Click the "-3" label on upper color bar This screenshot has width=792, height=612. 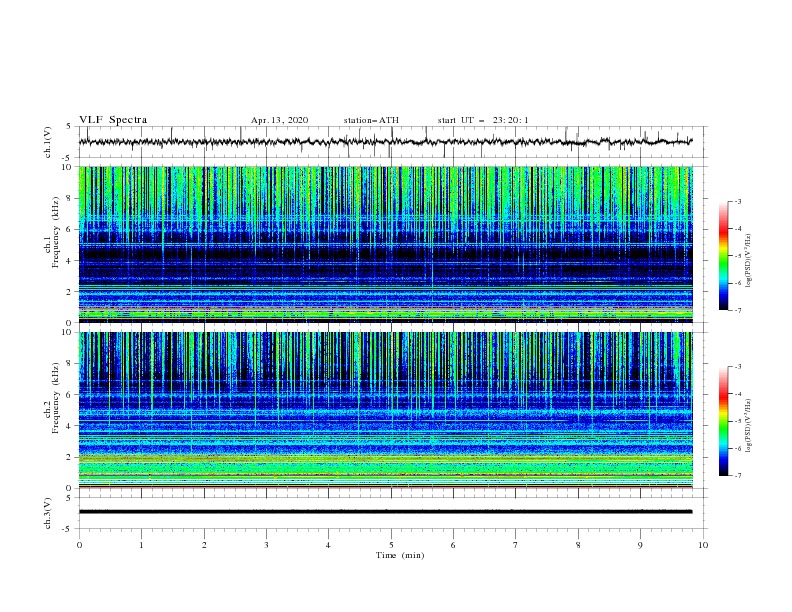point(738,202)
